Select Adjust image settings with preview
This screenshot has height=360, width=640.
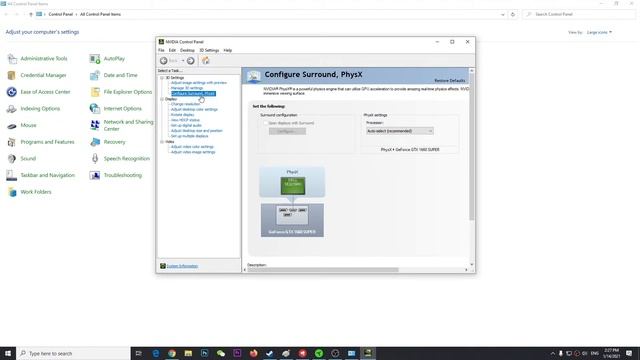coord(199,83)
